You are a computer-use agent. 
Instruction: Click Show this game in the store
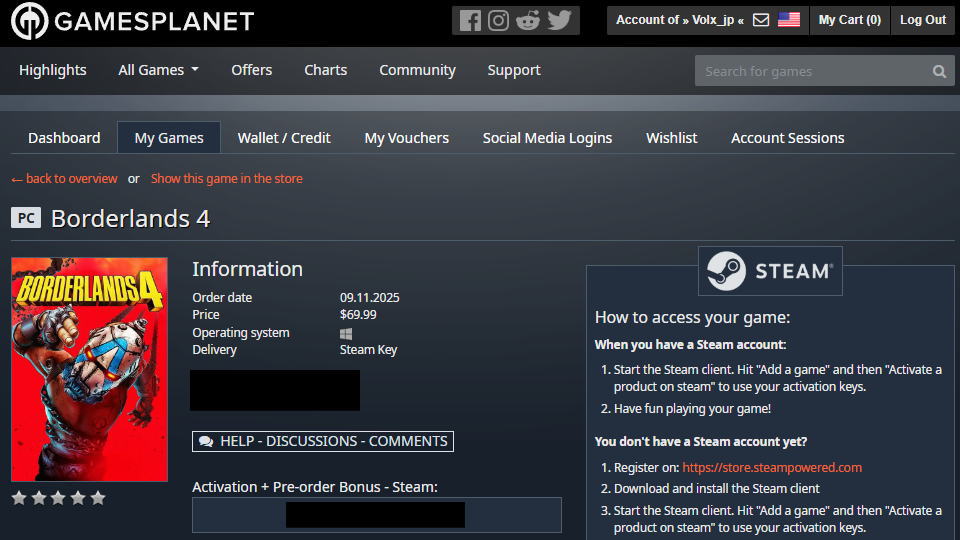click(227, 179)
